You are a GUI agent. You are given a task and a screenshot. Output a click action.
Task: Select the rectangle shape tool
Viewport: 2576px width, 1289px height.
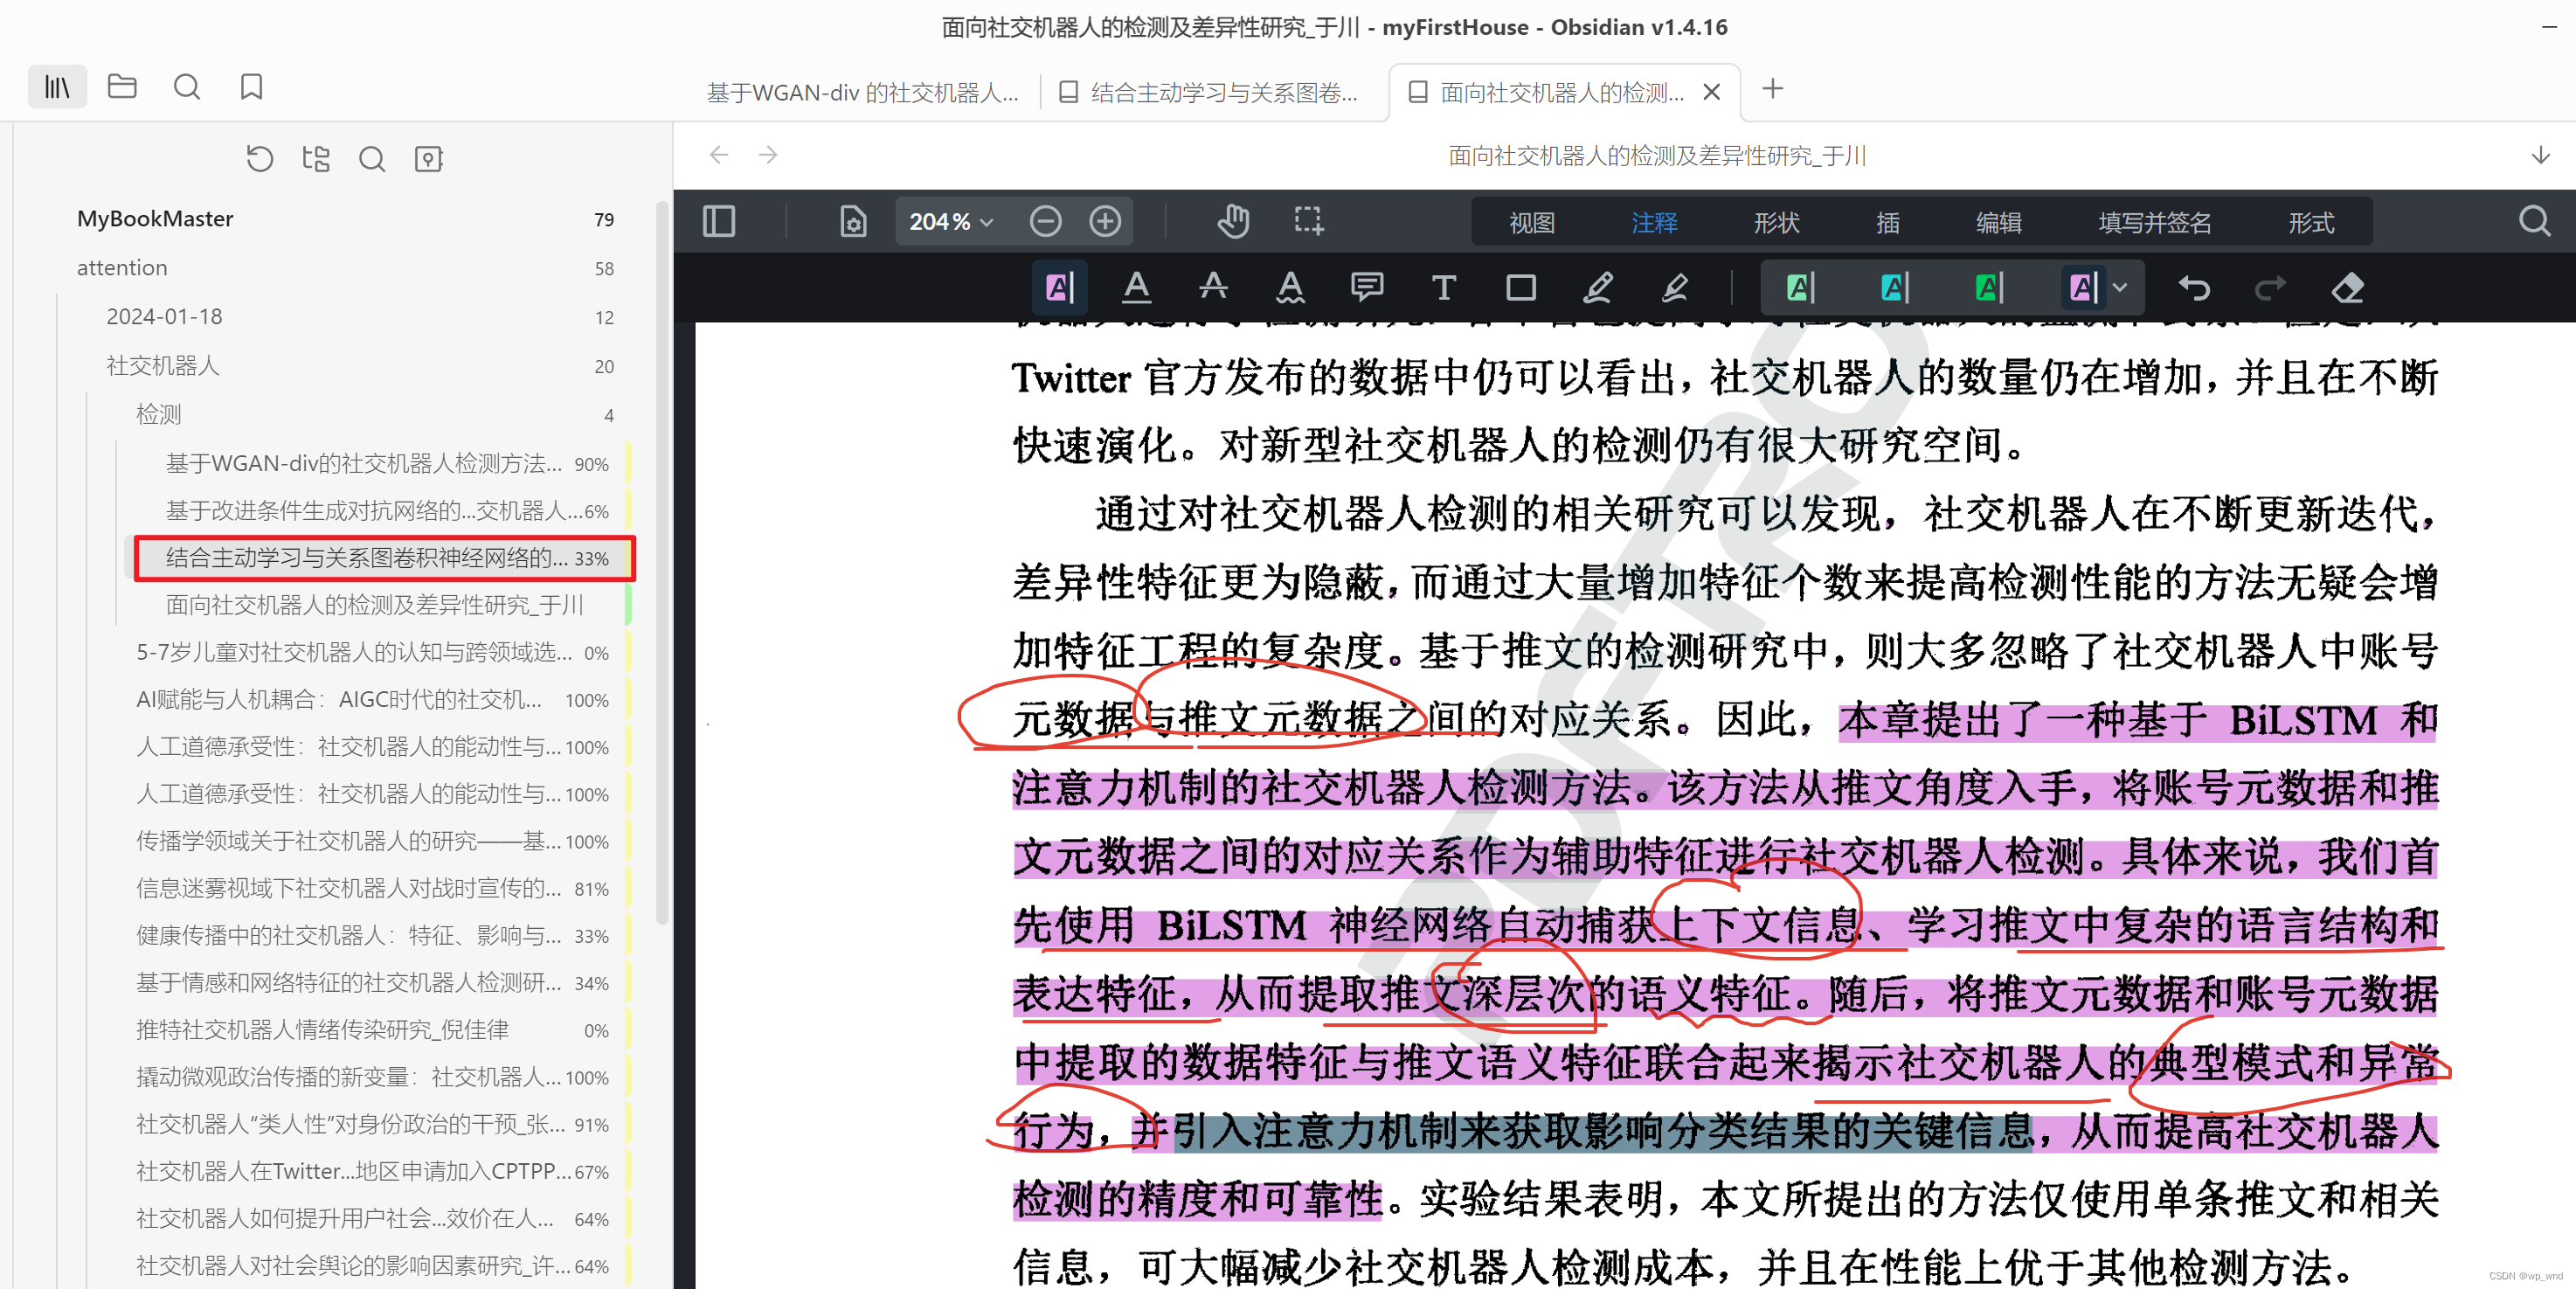coord(1520,288)
